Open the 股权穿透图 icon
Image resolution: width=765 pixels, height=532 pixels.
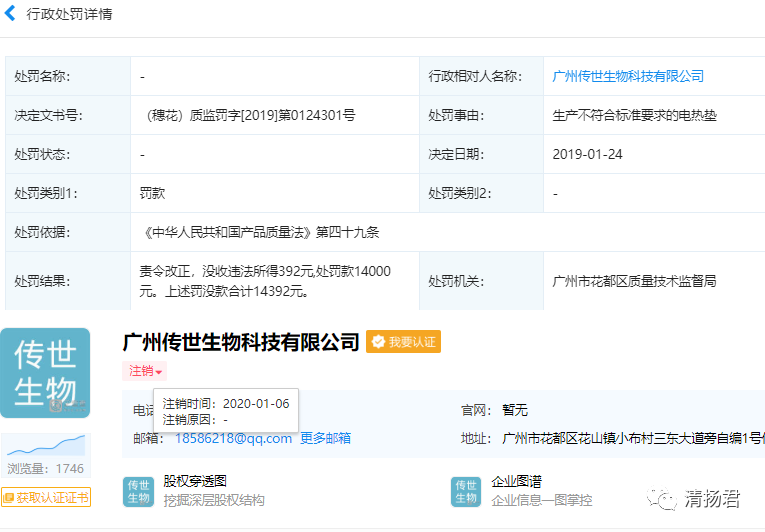coord(138,491)
